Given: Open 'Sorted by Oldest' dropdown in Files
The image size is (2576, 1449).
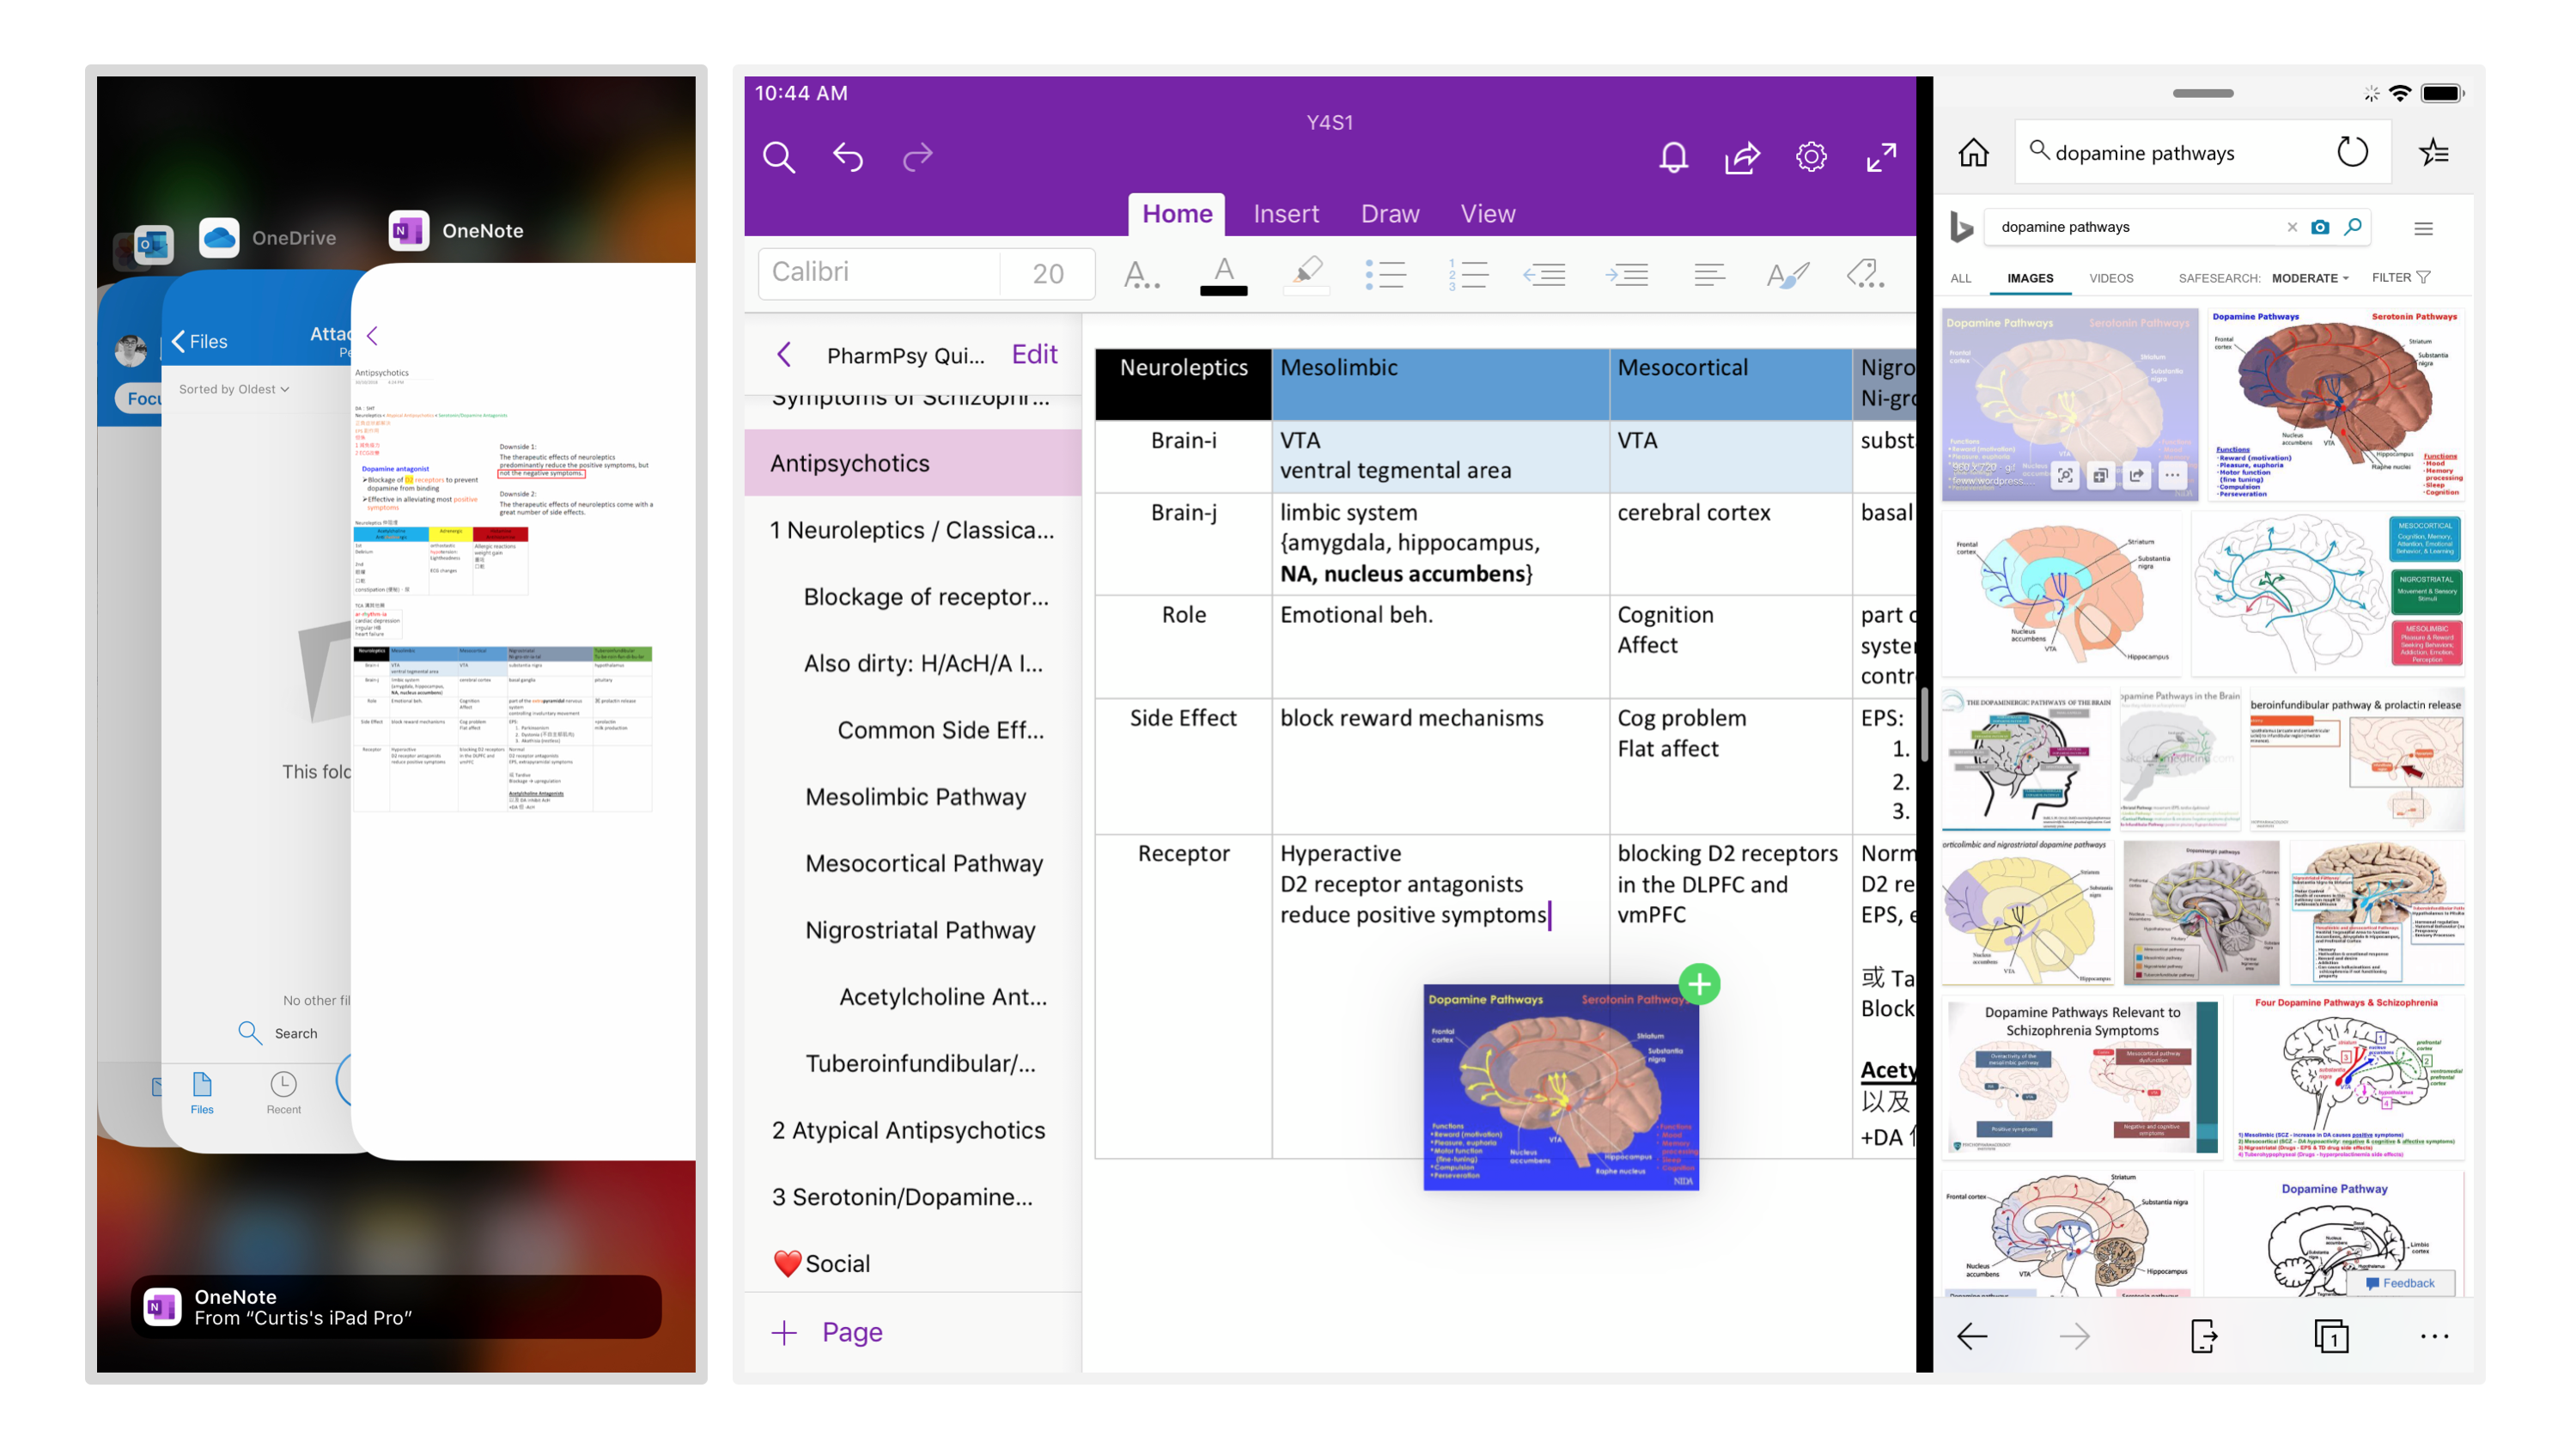Looking at the screenshot, I should tap(234, 389).
